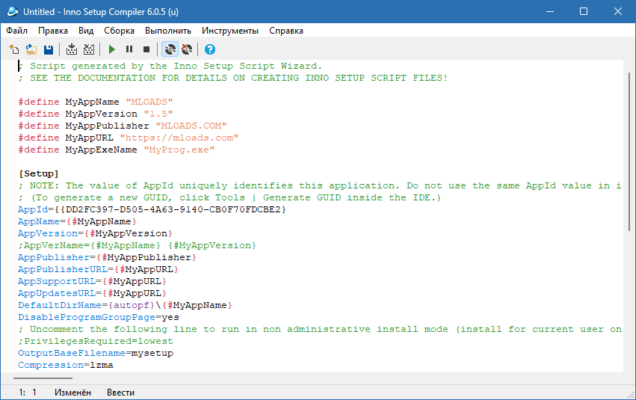This screenshot has height=400, width=636.
Task: Click the "To generate a new GUID" comment
Action: coord(230,198)
